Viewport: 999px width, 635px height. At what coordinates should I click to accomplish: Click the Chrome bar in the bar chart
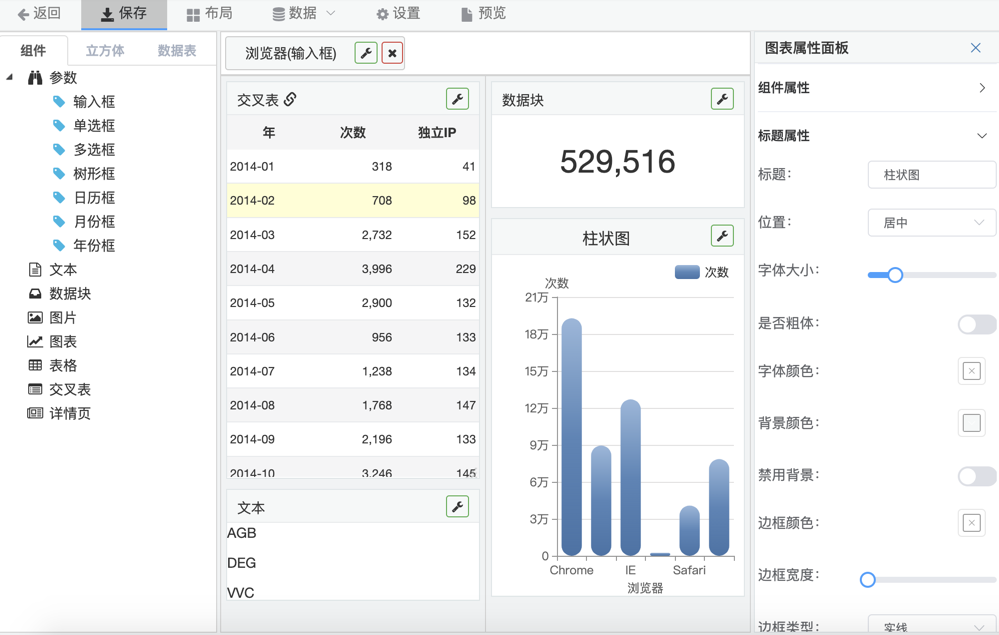coord(571,437)
